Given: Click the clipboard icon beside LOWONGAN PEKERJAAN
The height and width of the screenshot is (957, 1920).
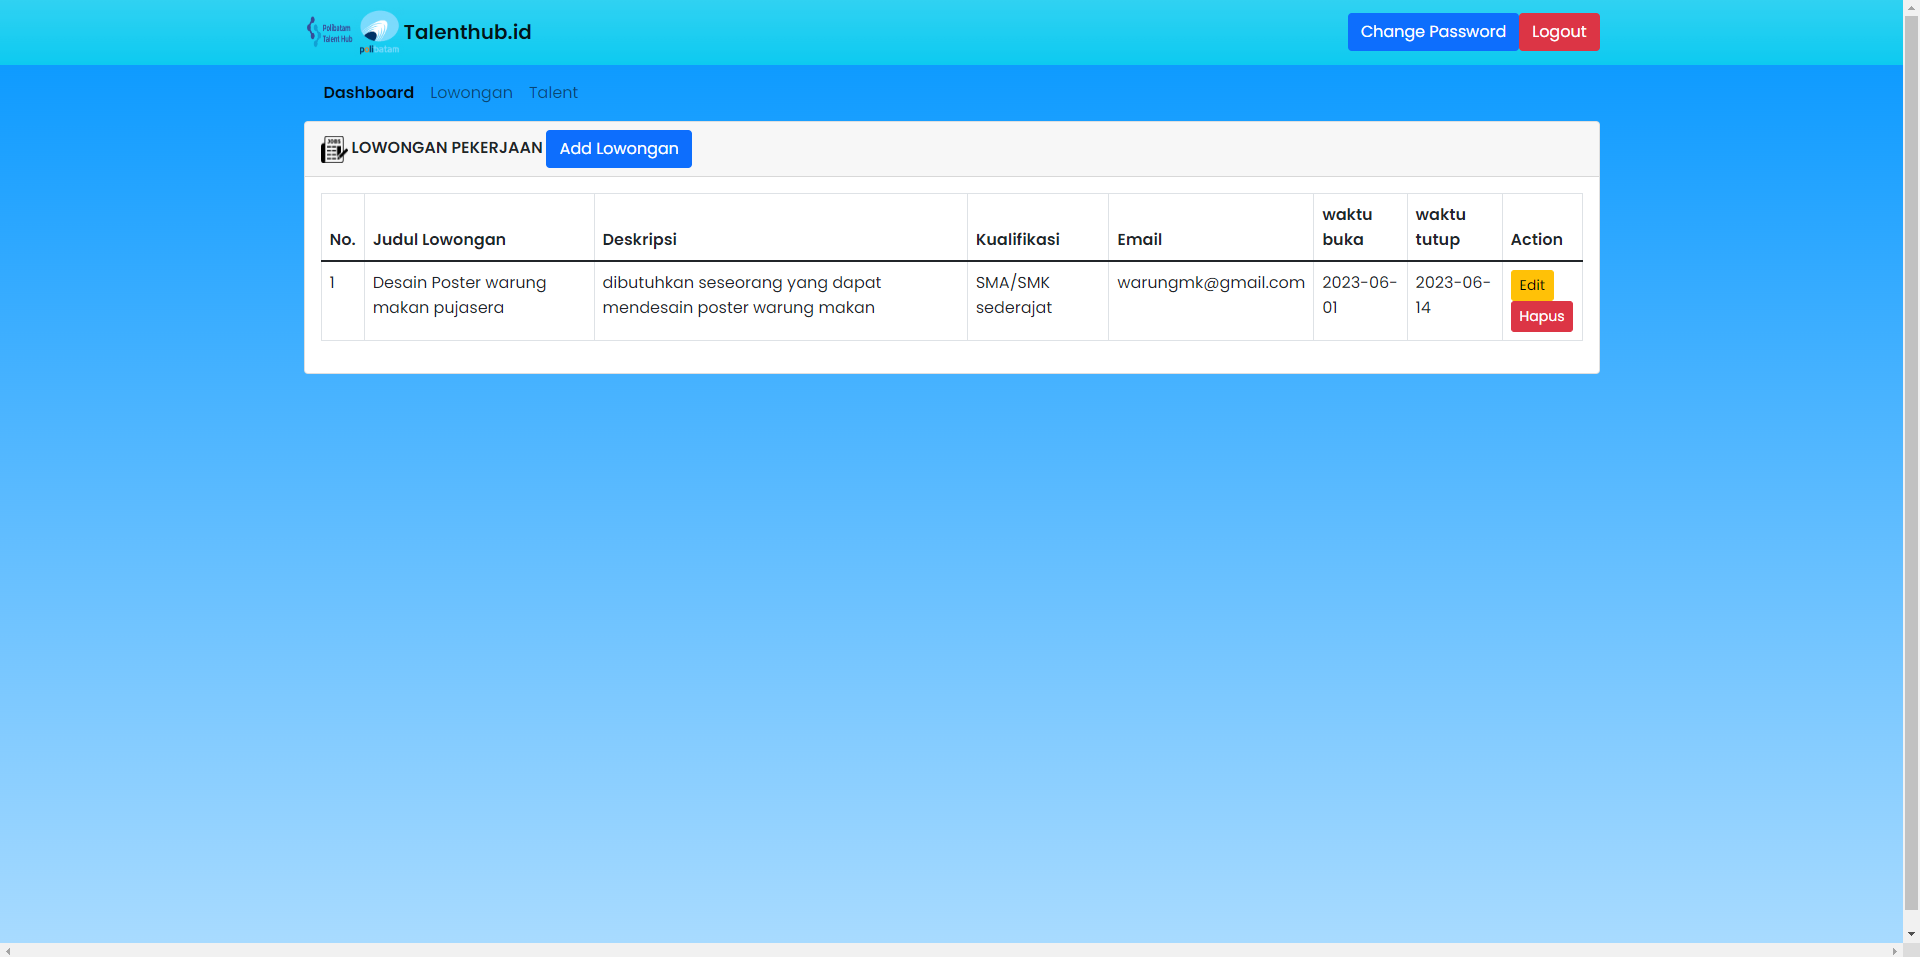Looking at the screenshot, I should [332, 148].
